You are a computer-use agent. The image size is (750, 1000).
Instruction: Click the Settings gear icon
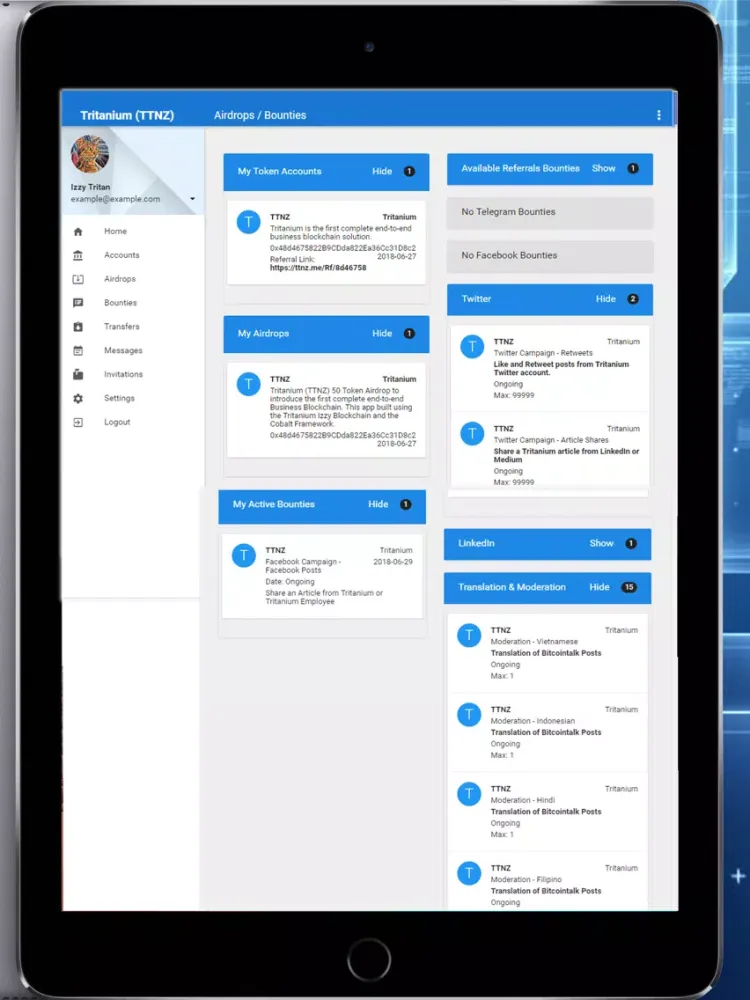pyautogui.click(x=78, y=399)
